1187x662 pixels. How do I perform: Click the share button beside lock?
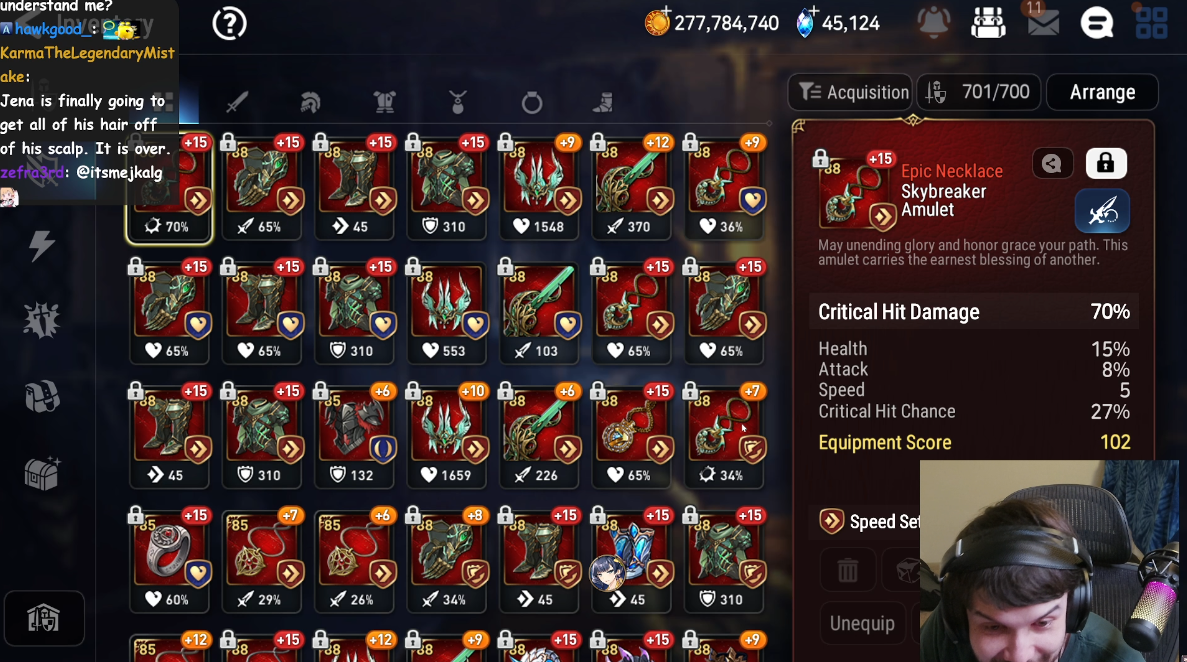coord(1052,163)
